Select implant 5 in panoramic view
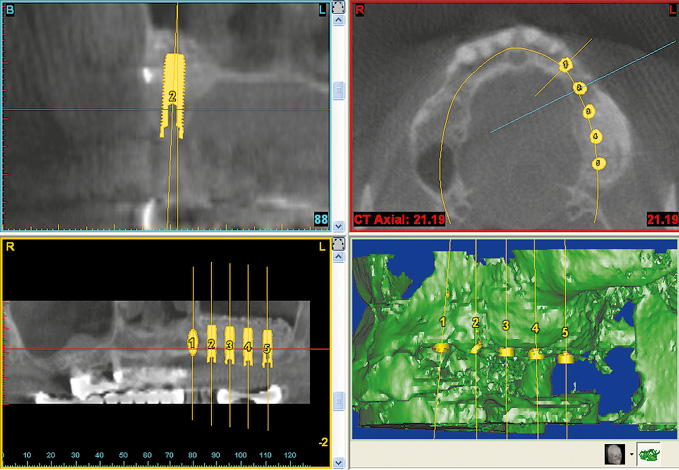Screen dimensions: 679x470 (267, 349)
